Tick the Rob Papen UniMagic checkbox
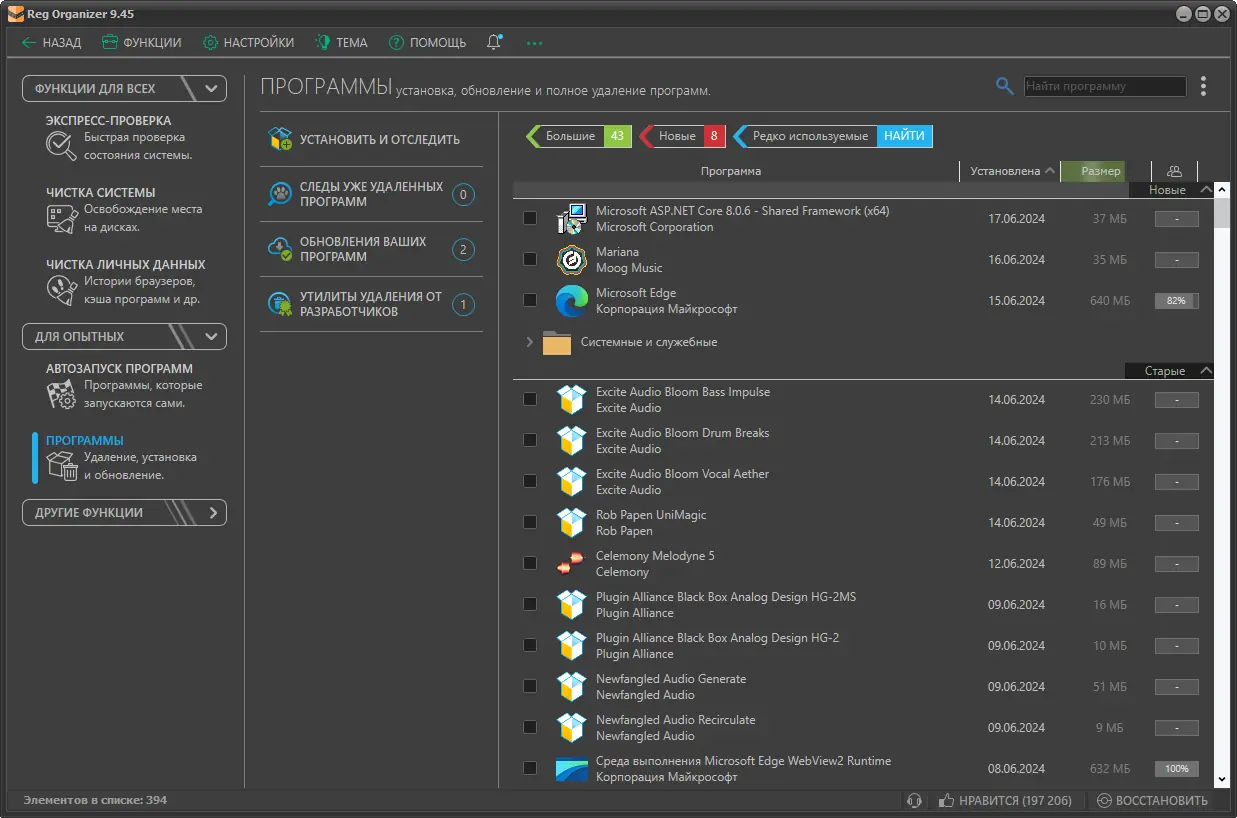 coord(530,522)
